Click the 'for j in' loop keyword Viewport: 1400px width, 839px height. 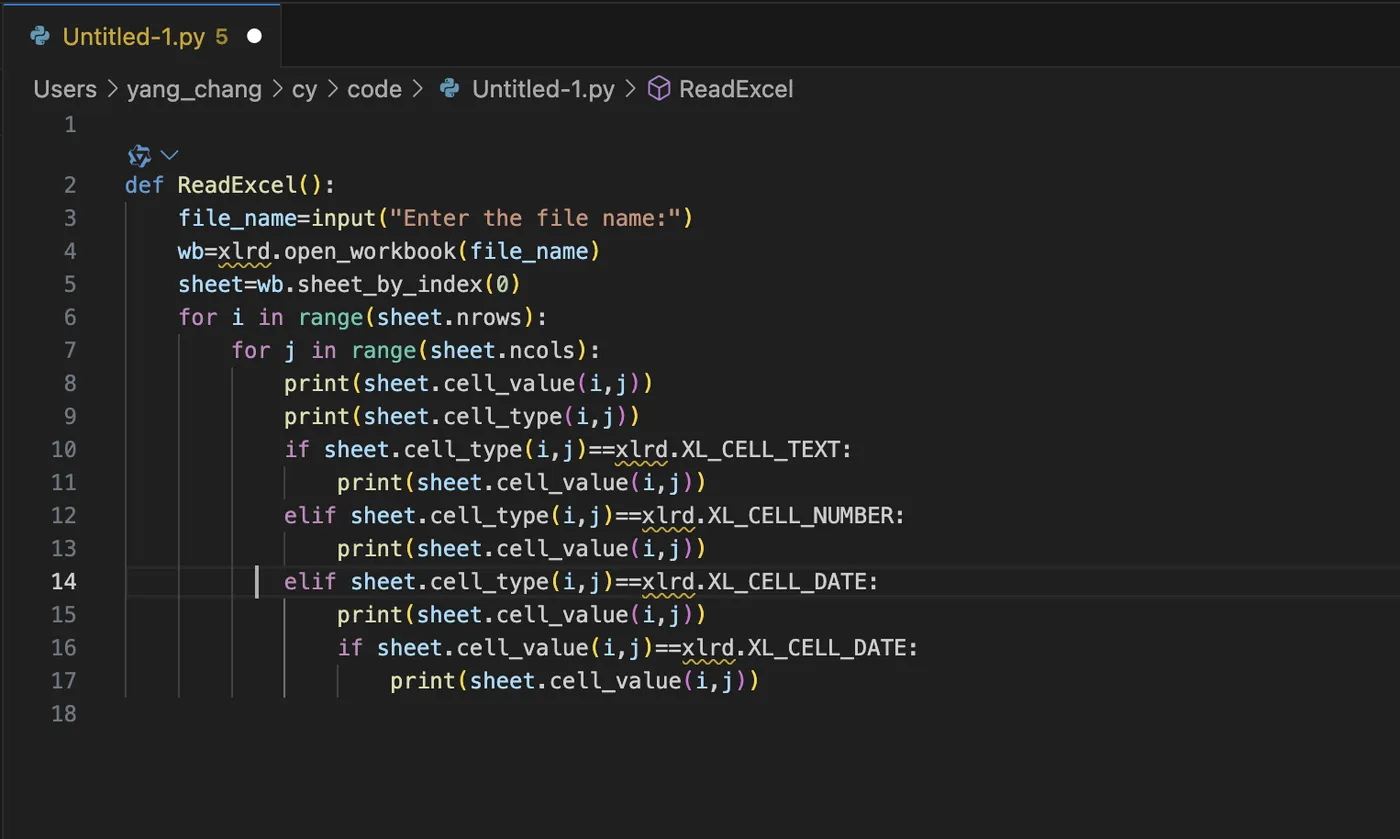tap(284, 350)
